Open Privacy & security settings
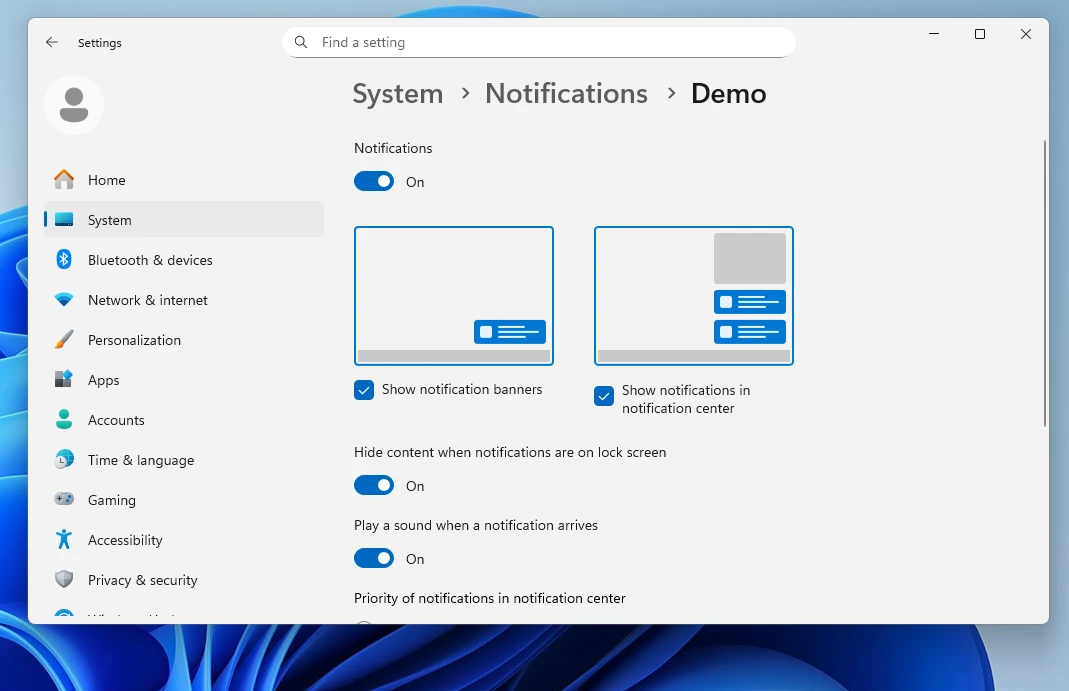The height and width of the screenshot is (691, 1069). pos(143,580)
